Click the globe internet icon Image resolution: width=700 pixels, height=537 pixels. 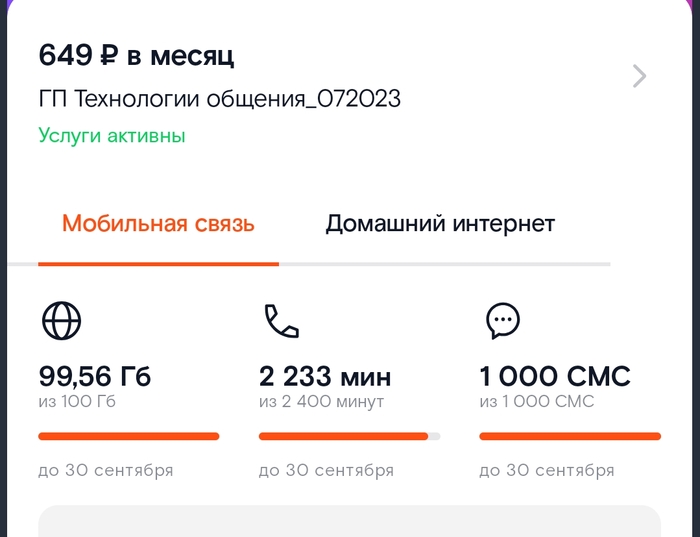(x=61, y=320)
